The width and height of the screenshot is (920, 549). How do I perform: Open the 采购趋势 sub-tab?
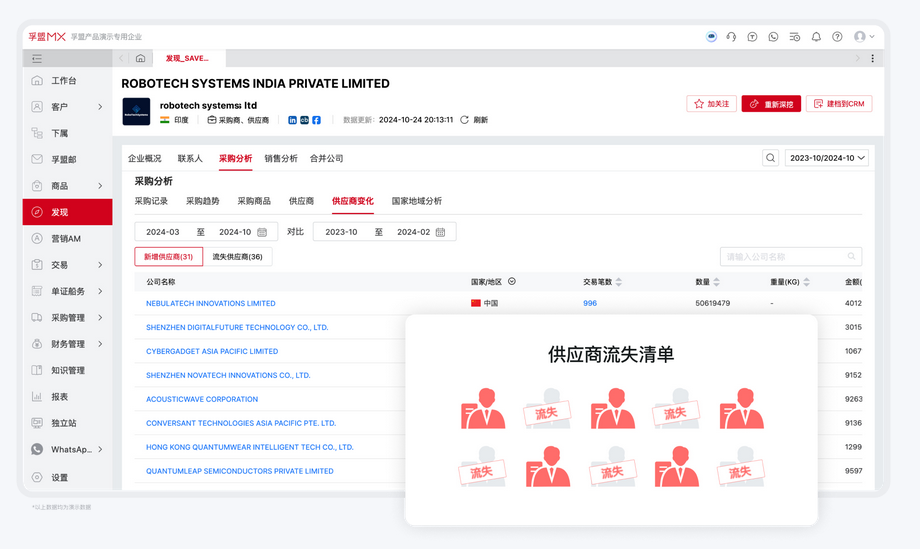(202, 201)
